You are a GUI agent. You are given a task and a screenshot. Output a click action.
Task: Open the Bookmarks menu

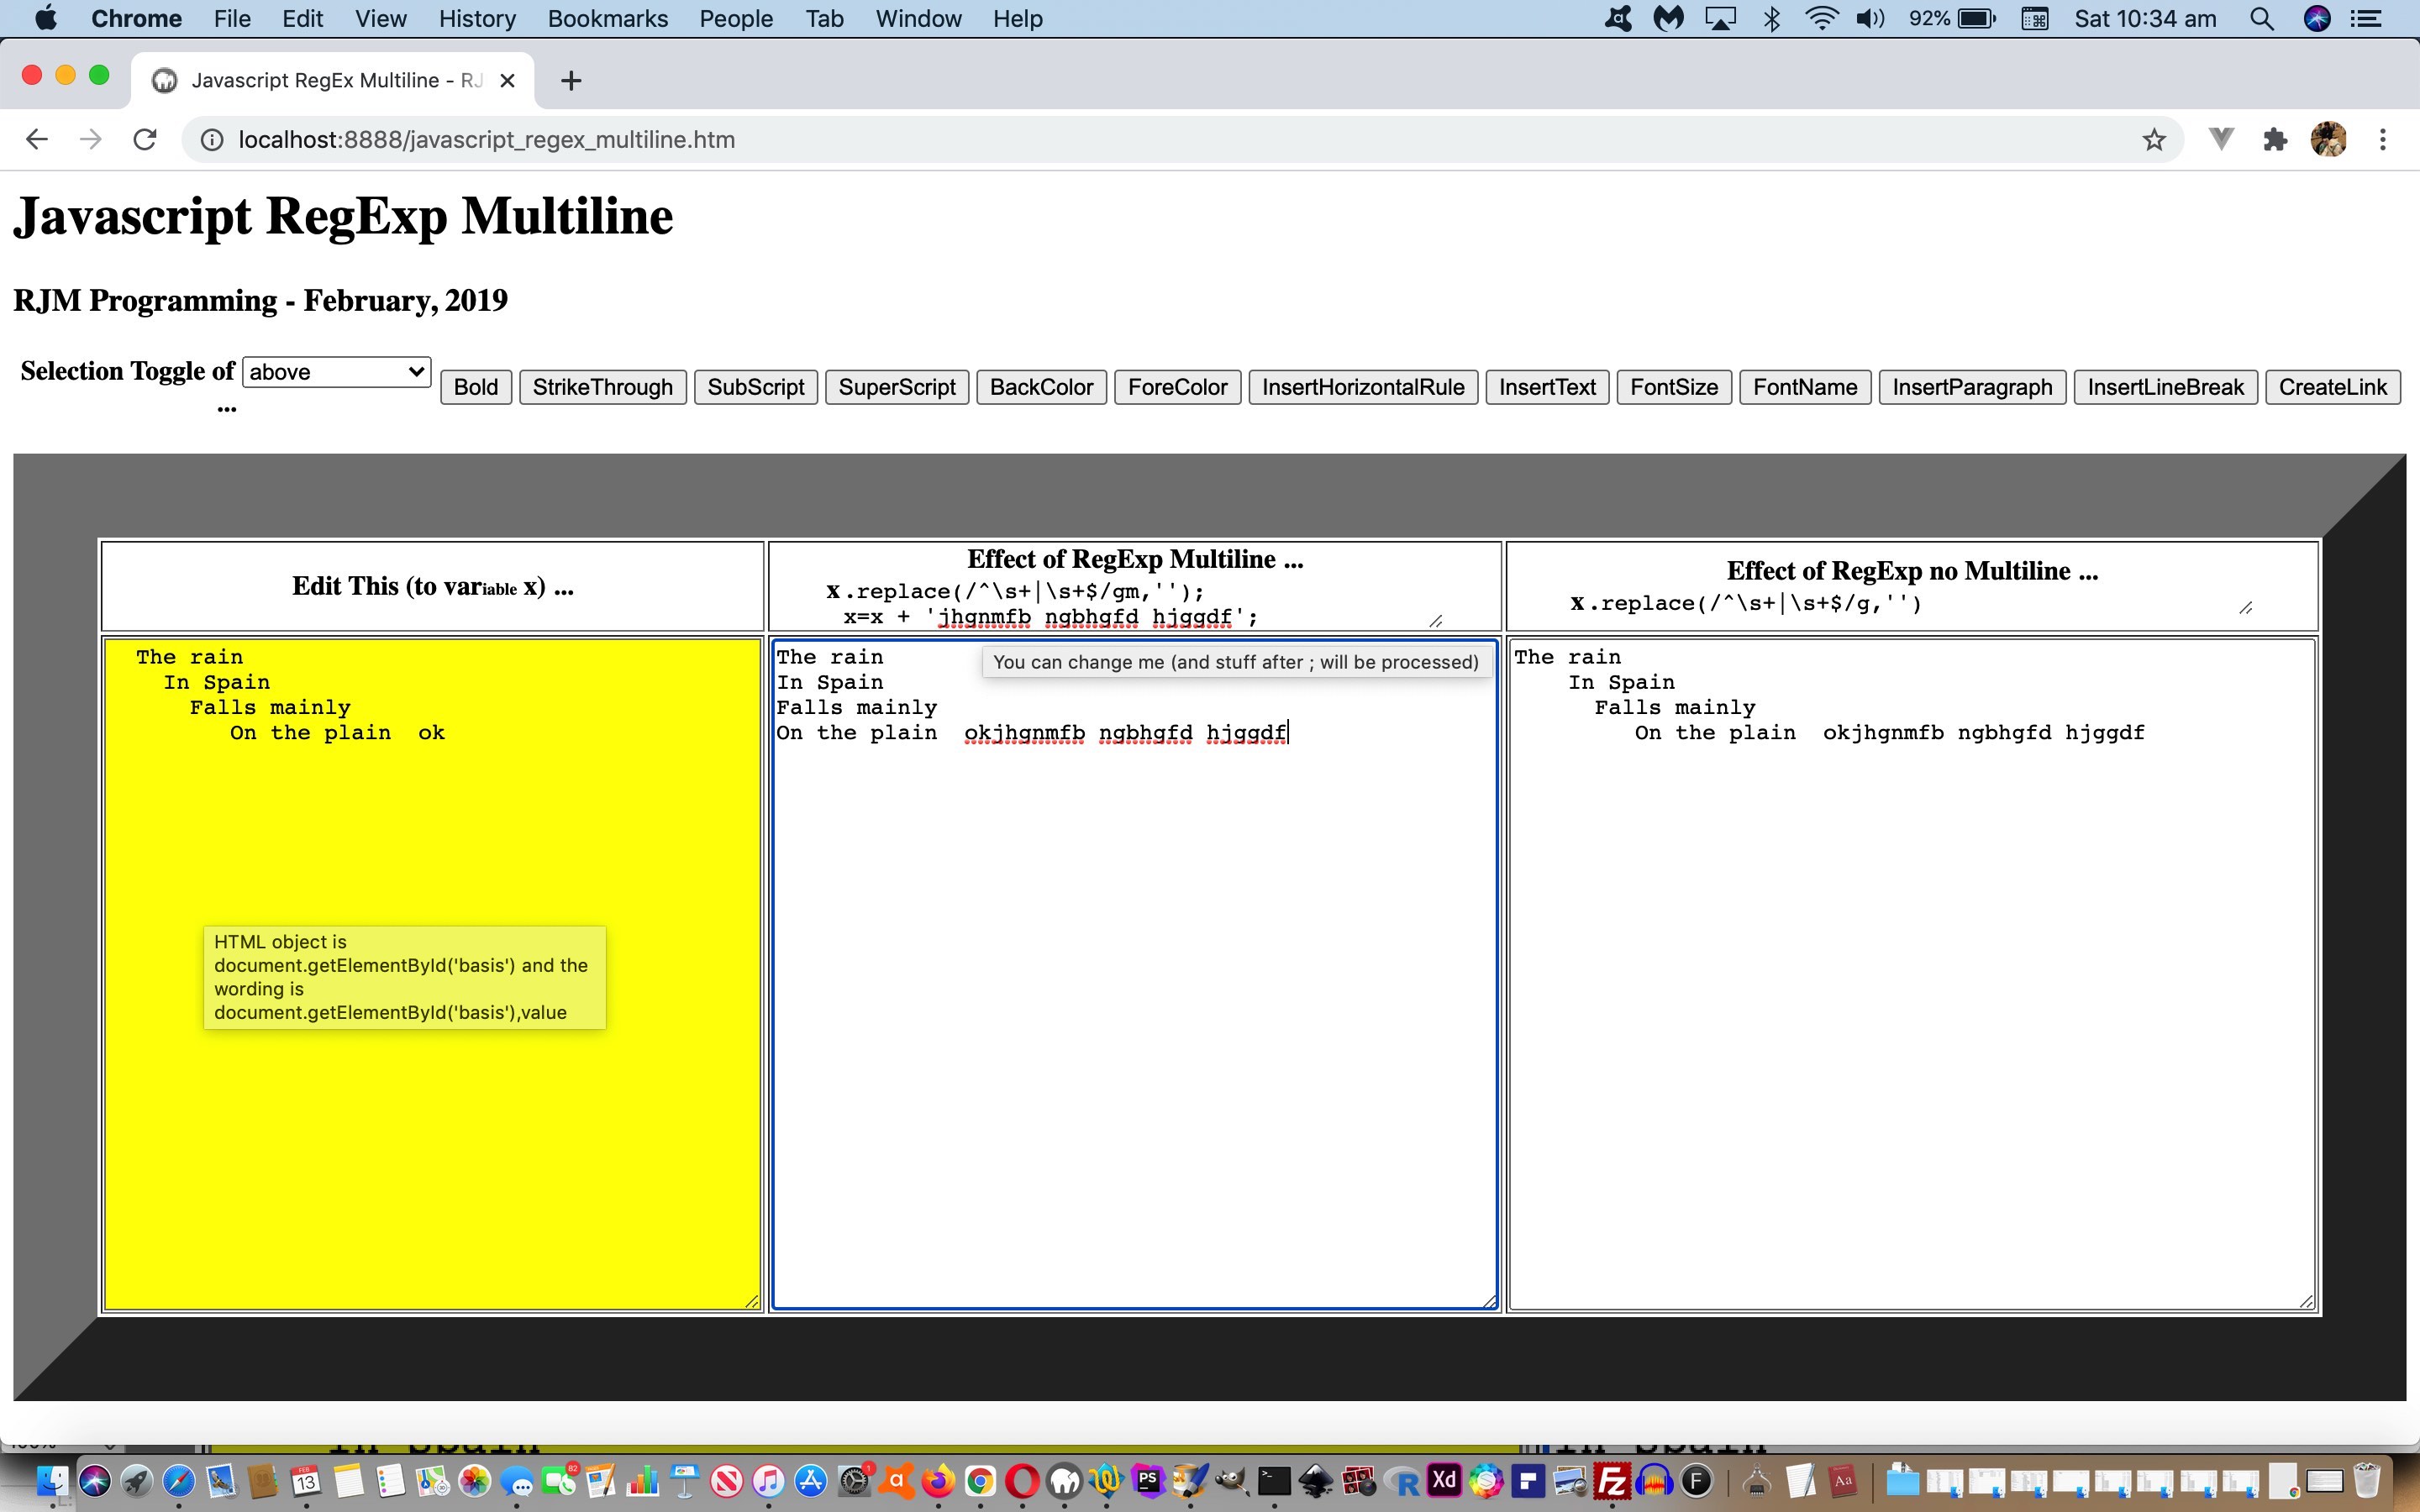tap(607, 18)
